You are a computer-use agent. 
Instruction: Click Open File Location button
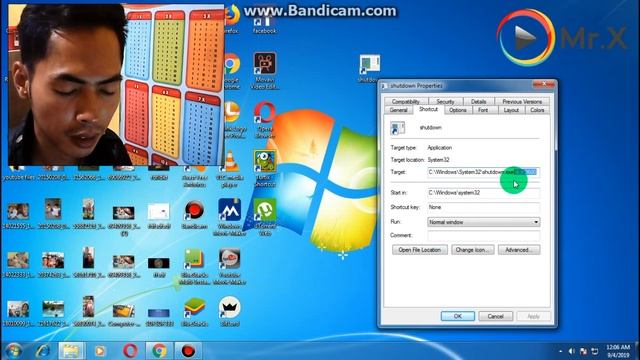click(420, 250)
